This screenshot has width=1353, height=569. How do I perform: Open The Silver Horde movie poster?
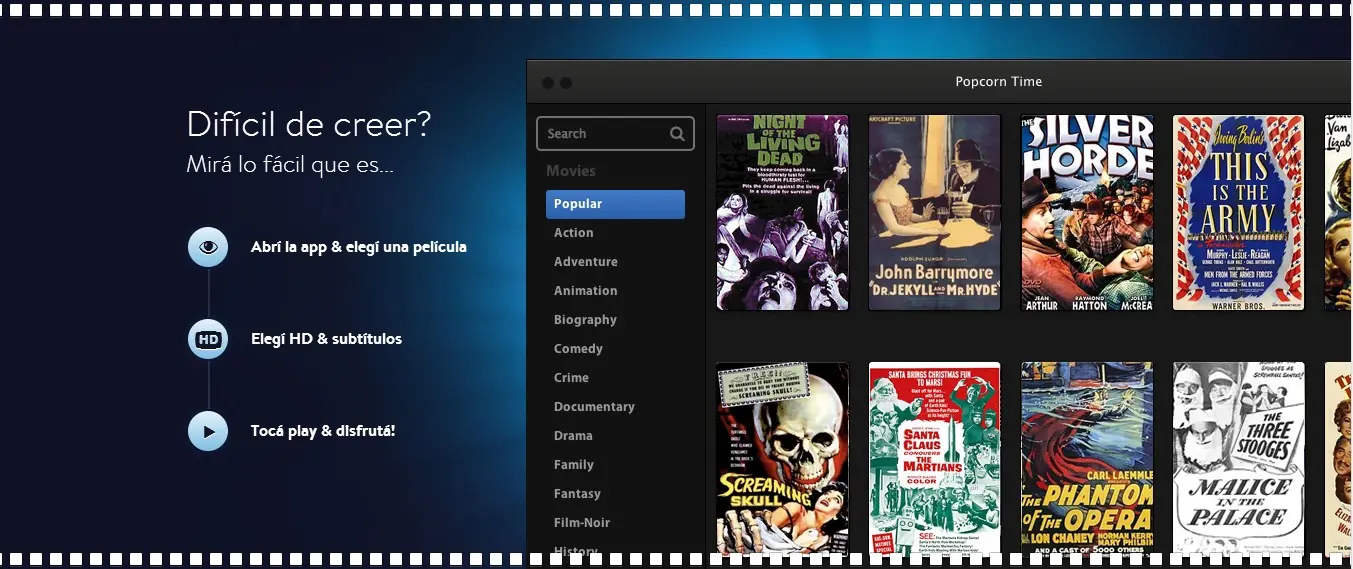[1087, 212]
